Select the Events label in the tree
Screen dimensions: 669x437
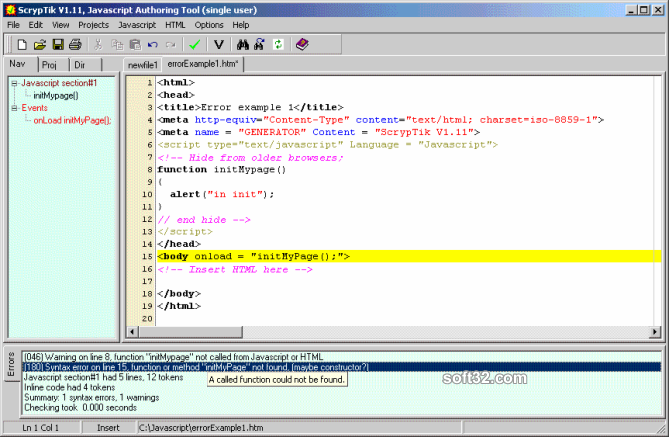(35, 108)
